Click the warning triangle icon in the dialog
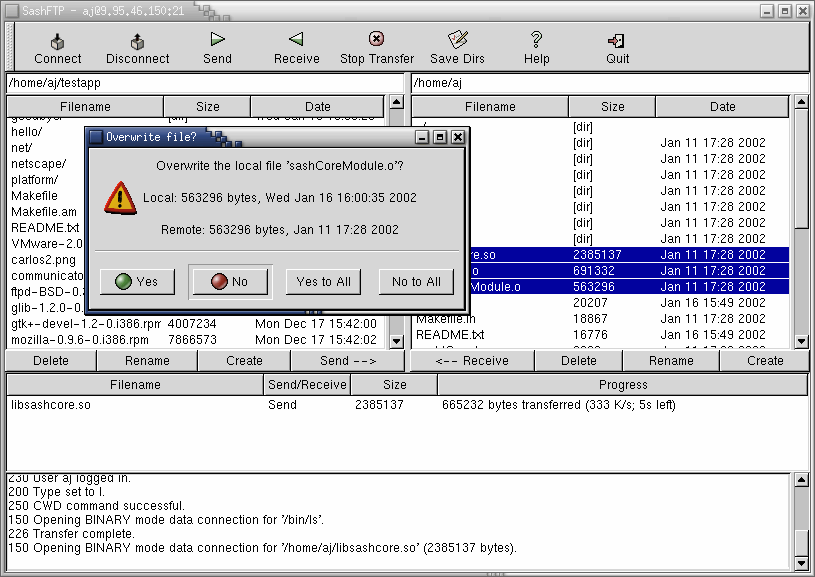The image size is (815, 577). point(121,198)
